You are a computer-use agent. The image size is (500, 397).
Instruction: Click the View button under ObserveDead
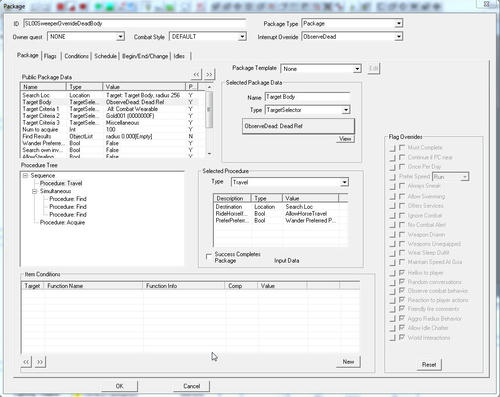pyautogui.click(x=345, y=139)
